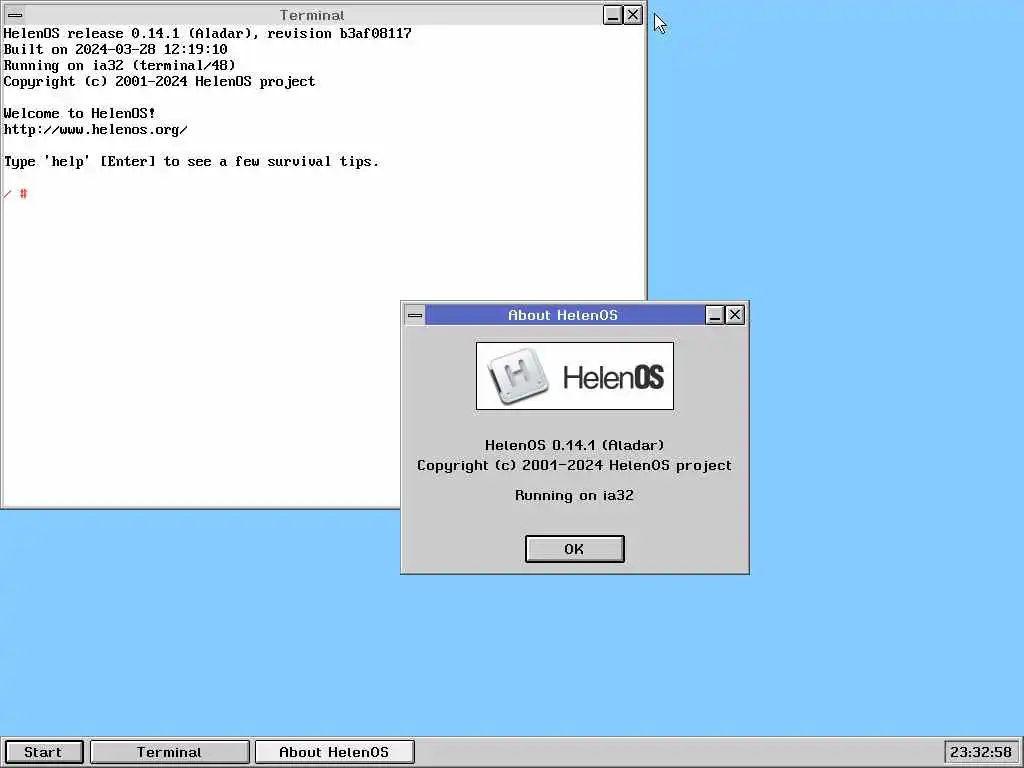
Task: Click 'Built on 2024-03-28 12:19:10' line in Terminal
Action: tap(116, 49)
